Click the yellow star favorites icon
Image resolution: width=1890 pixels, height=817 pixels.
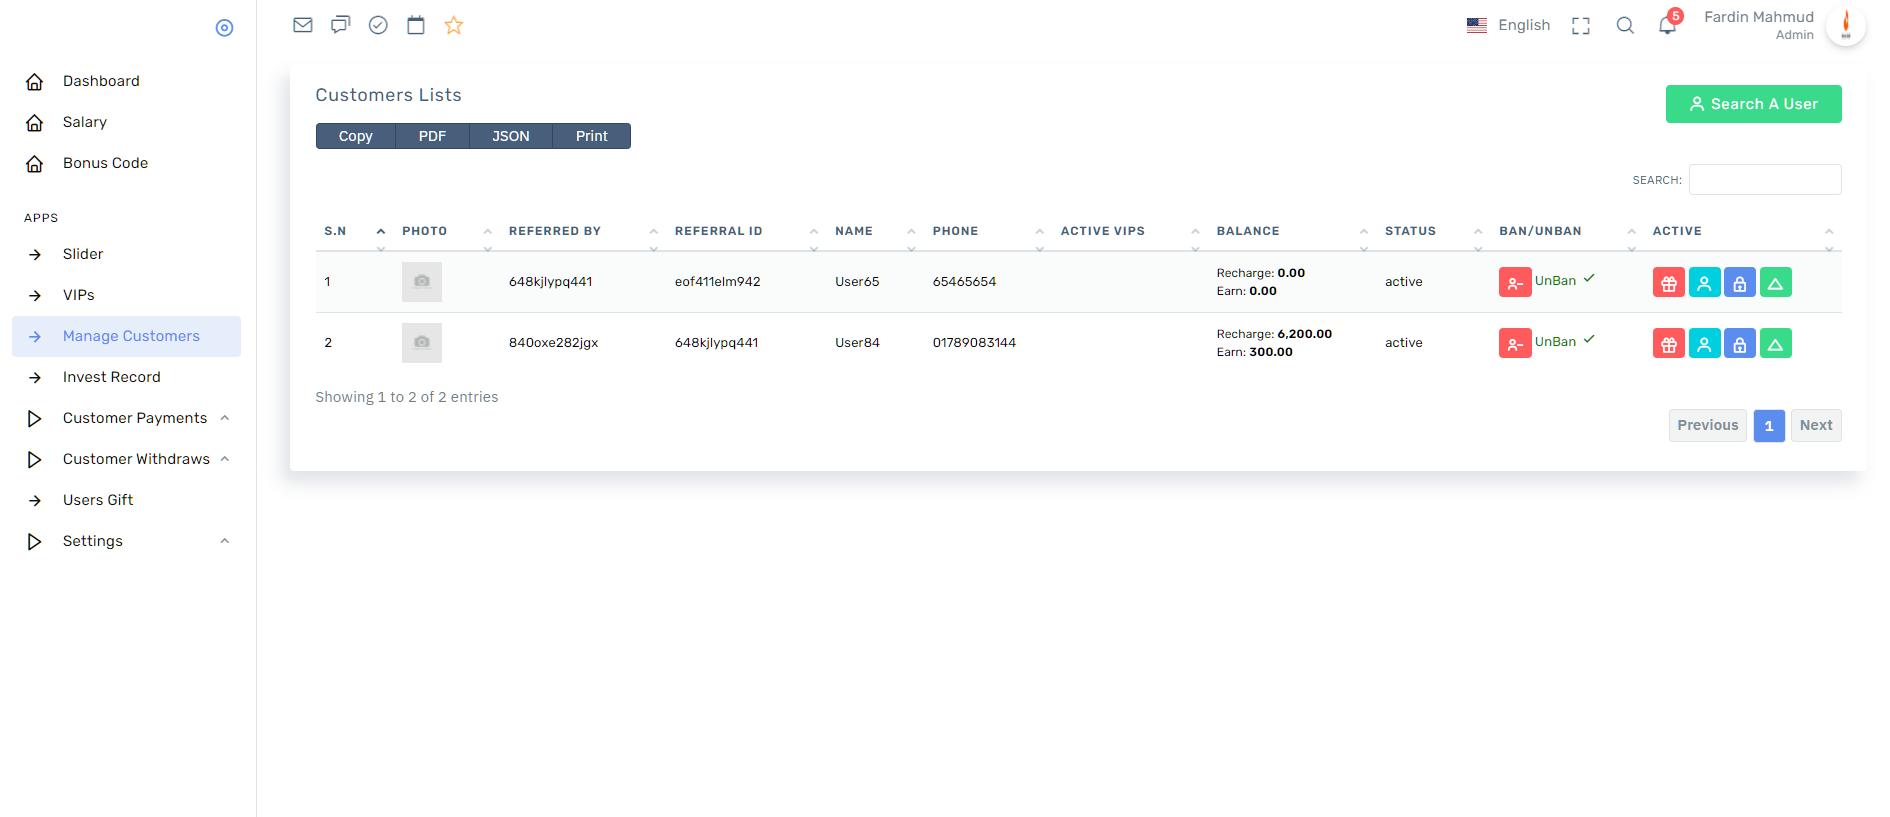(454, 25)
